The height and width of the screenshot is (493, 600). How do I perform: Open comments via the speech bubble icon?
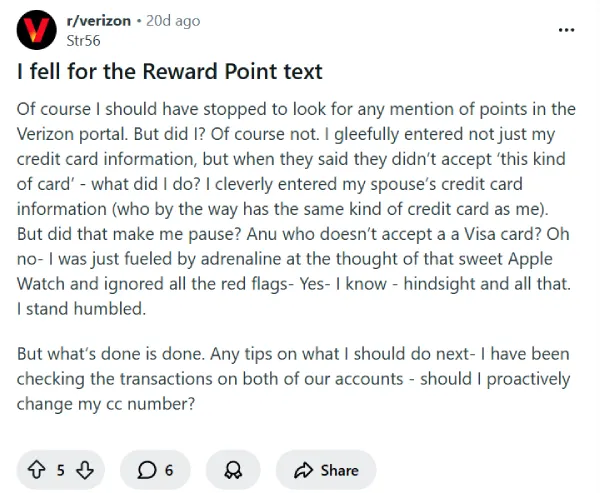tap(146, 469)
